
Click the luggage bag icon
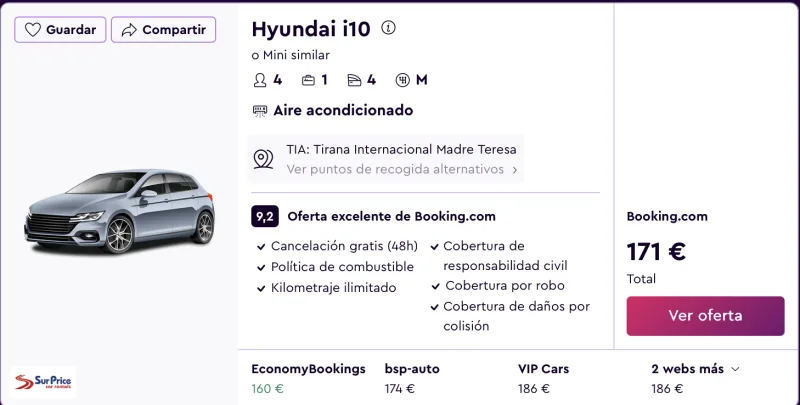[308, 80]
